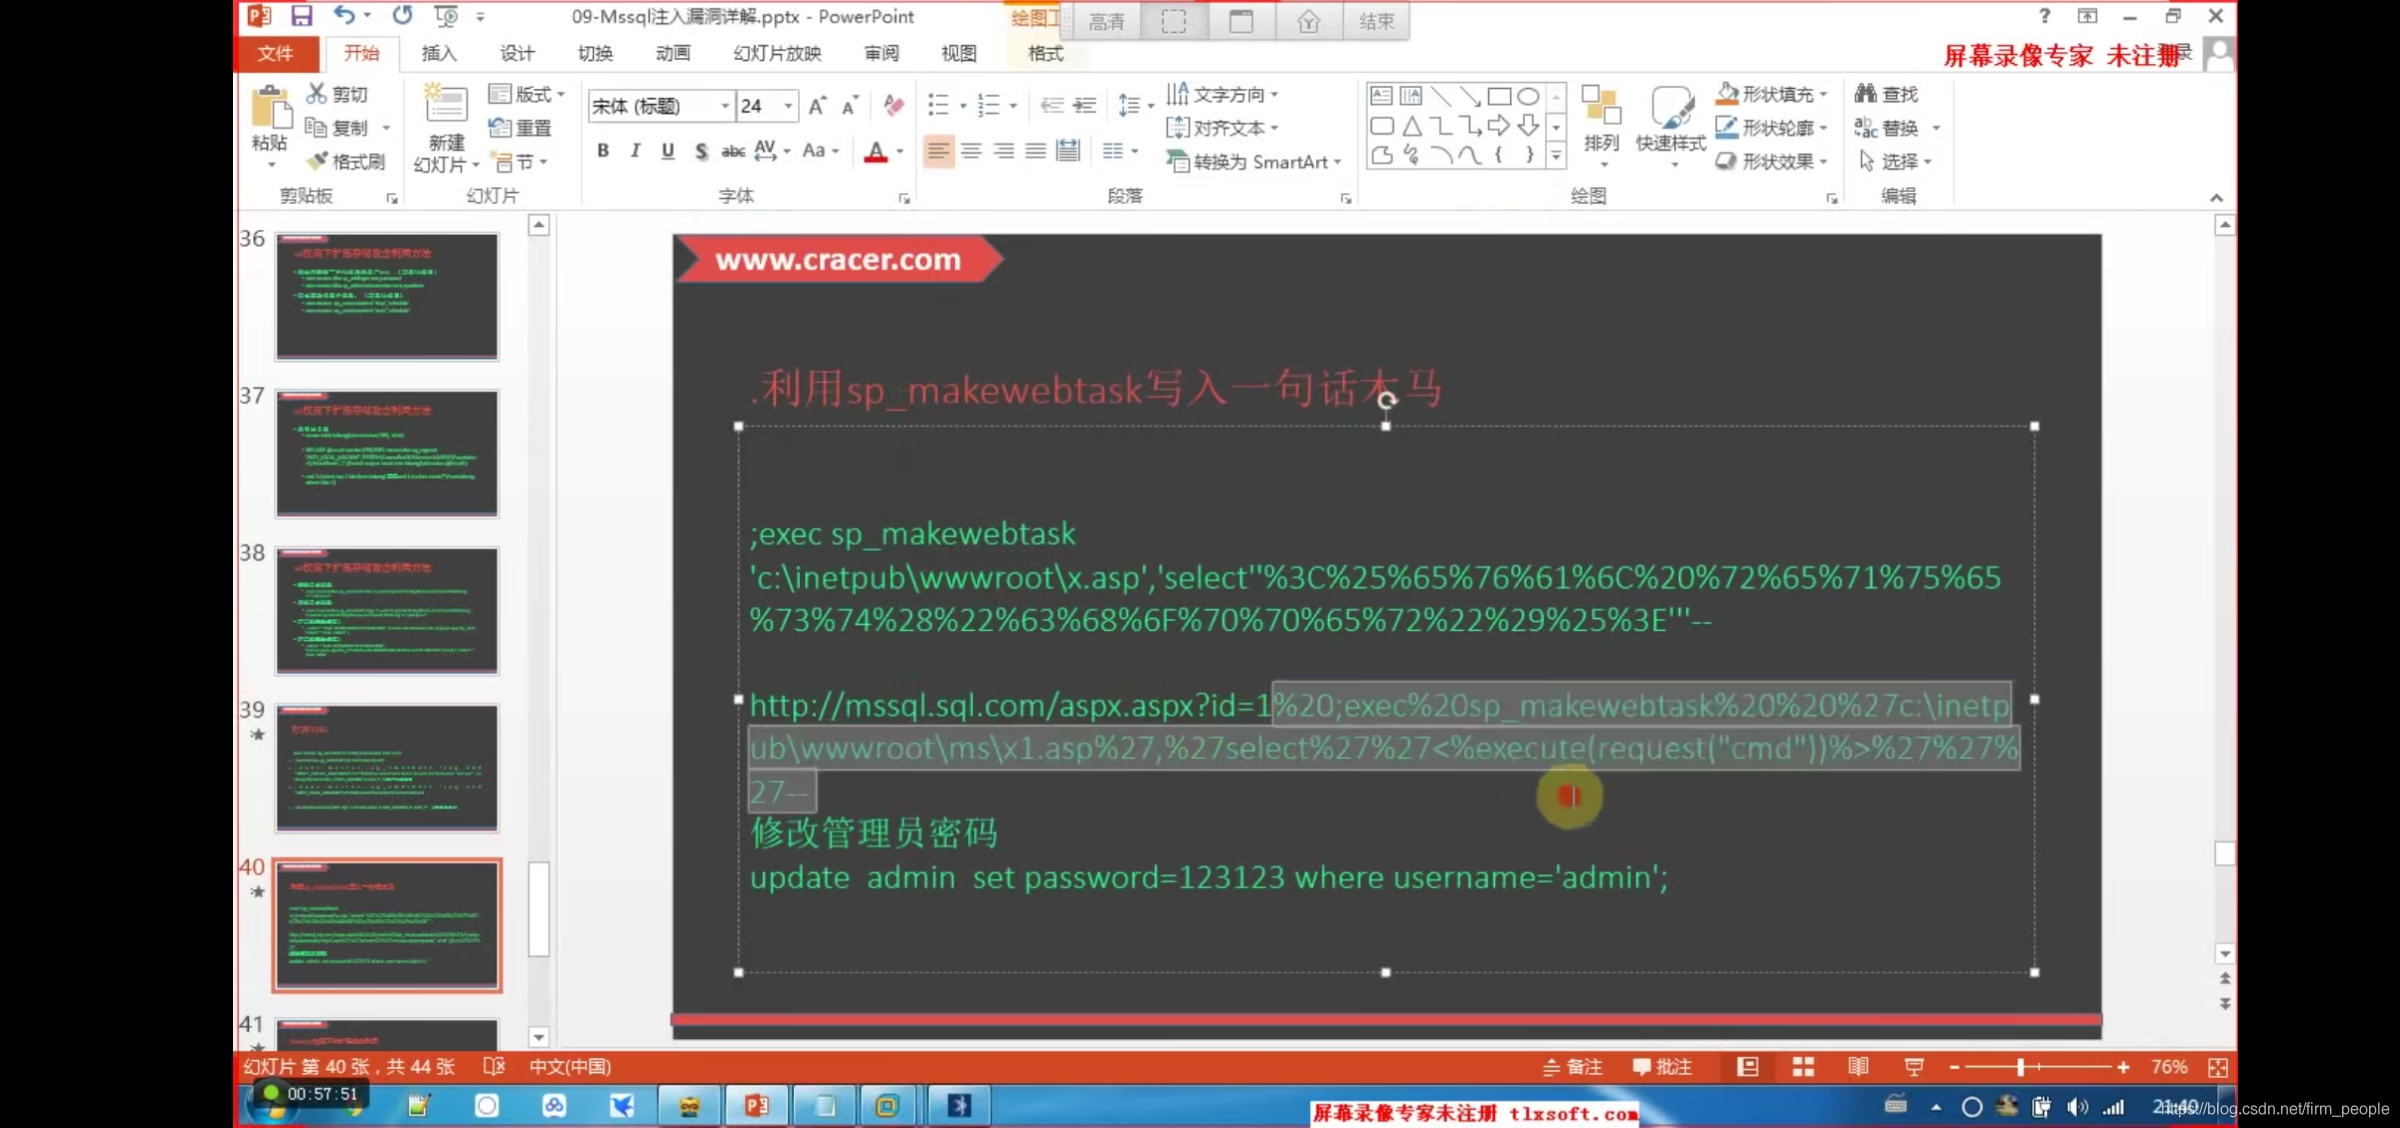
Task: Click the Reset (重置) button
Action: [520, 127]
